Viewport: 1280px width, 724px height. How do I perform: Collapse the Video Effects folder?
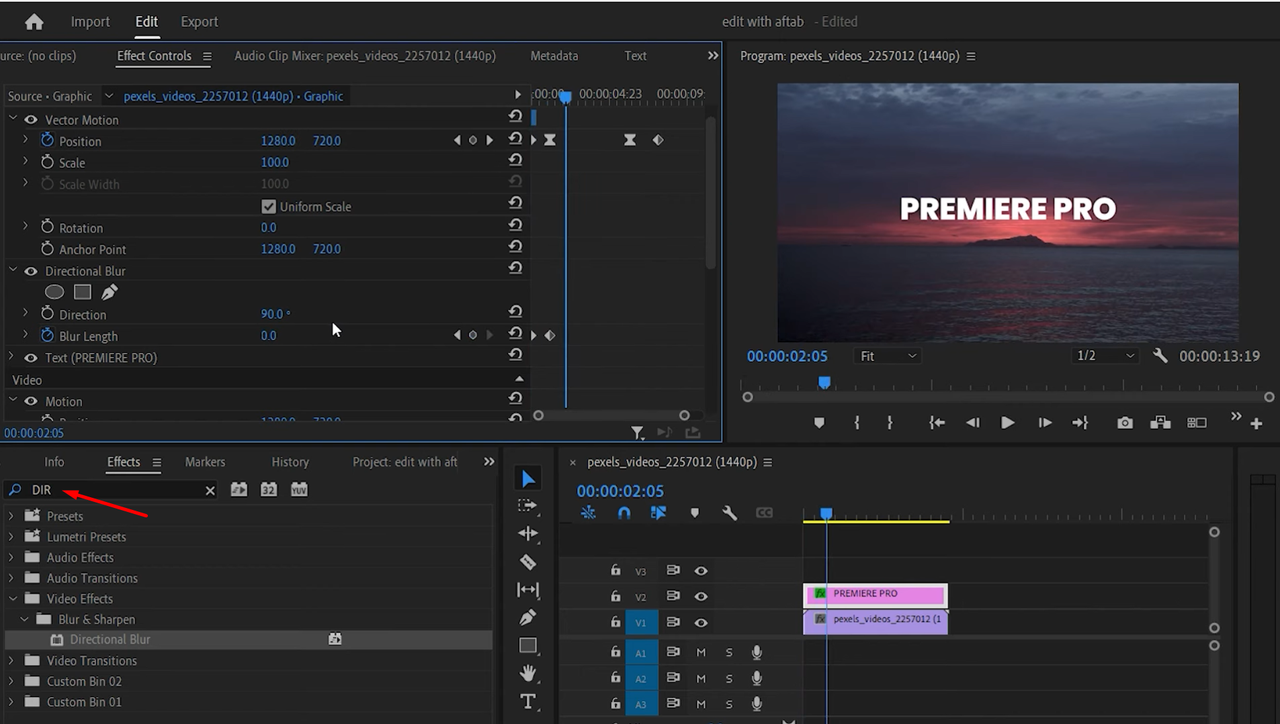(12, 599)
